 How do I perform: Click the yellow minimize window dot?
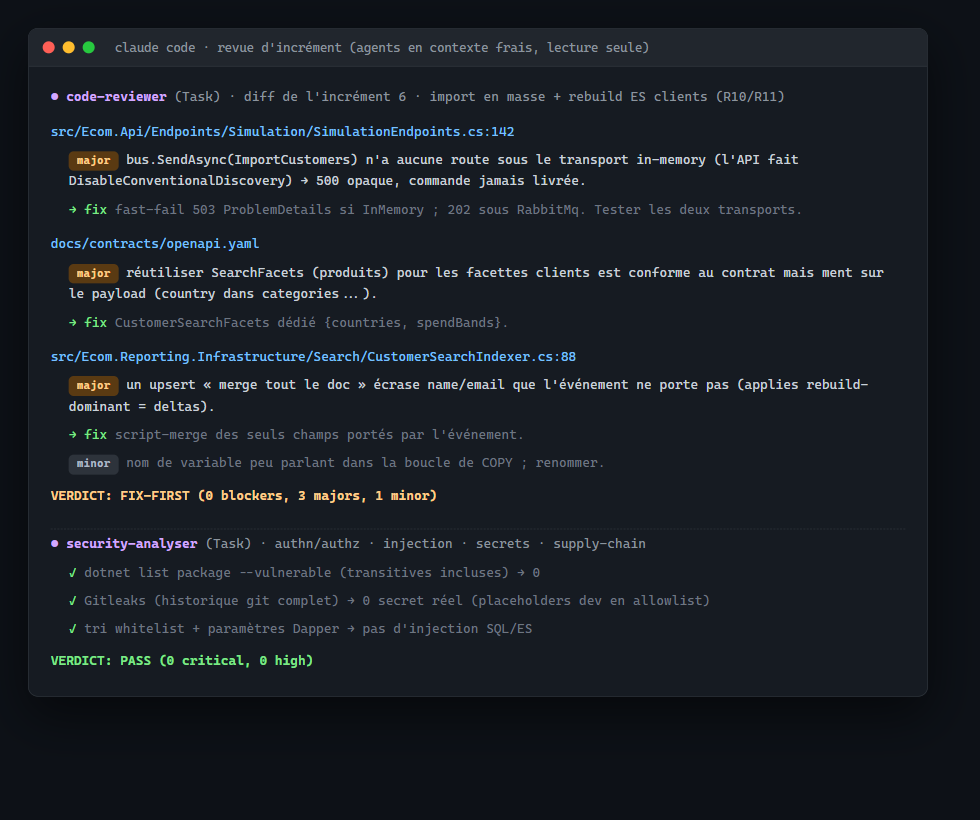pos(69,48)
